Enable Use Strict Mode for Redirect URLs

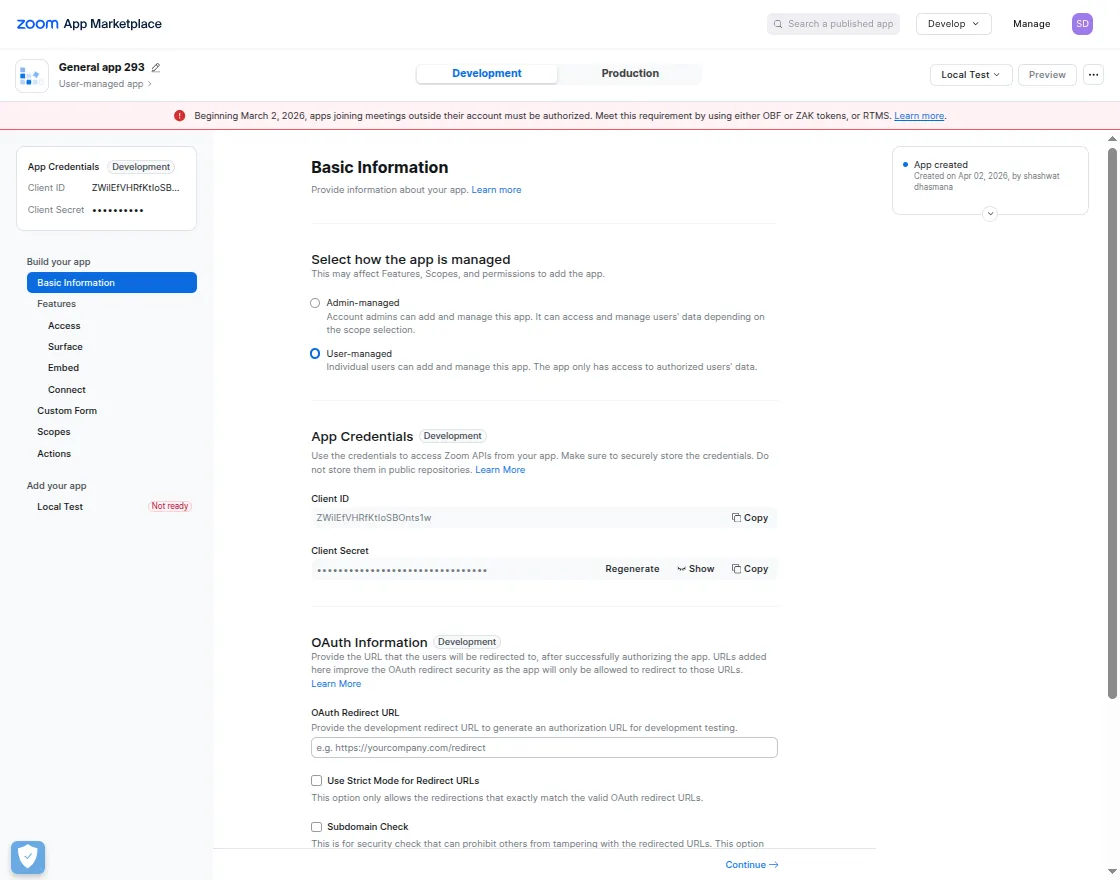pyautogui.click(x=316, y=781)
